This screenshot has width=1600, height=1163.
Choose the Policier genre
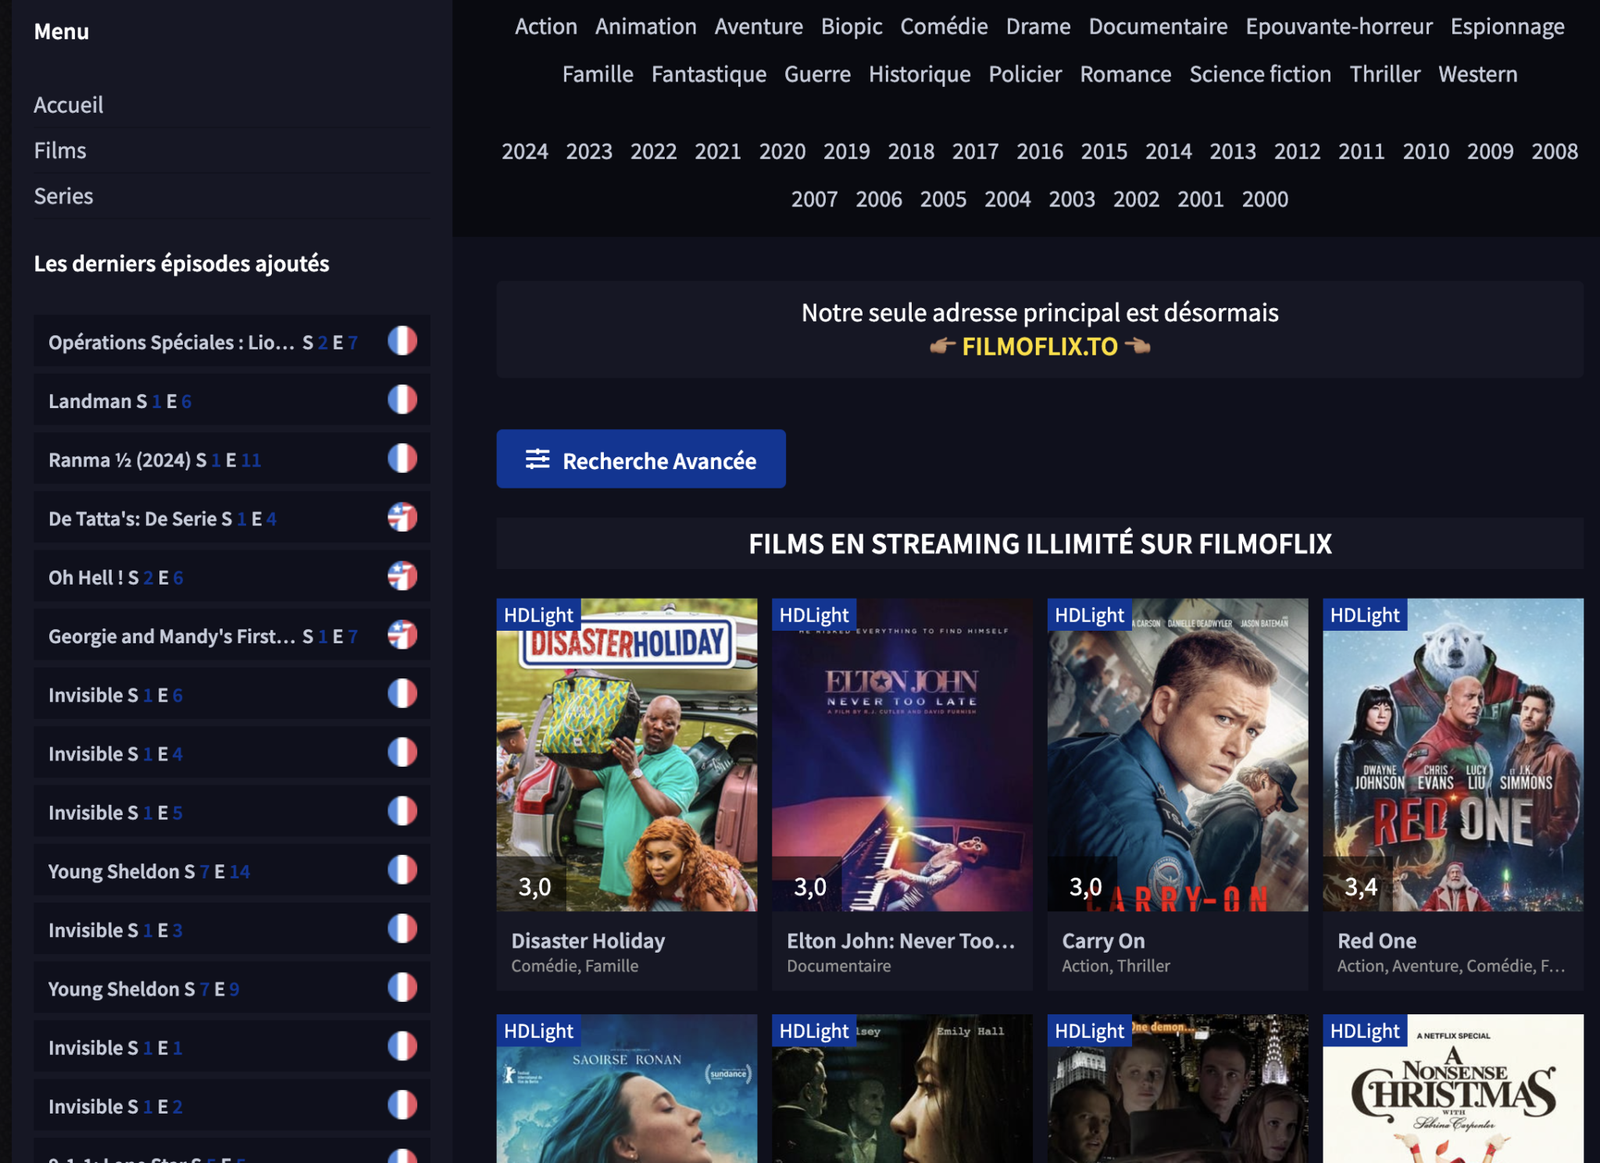(1025, 74)
